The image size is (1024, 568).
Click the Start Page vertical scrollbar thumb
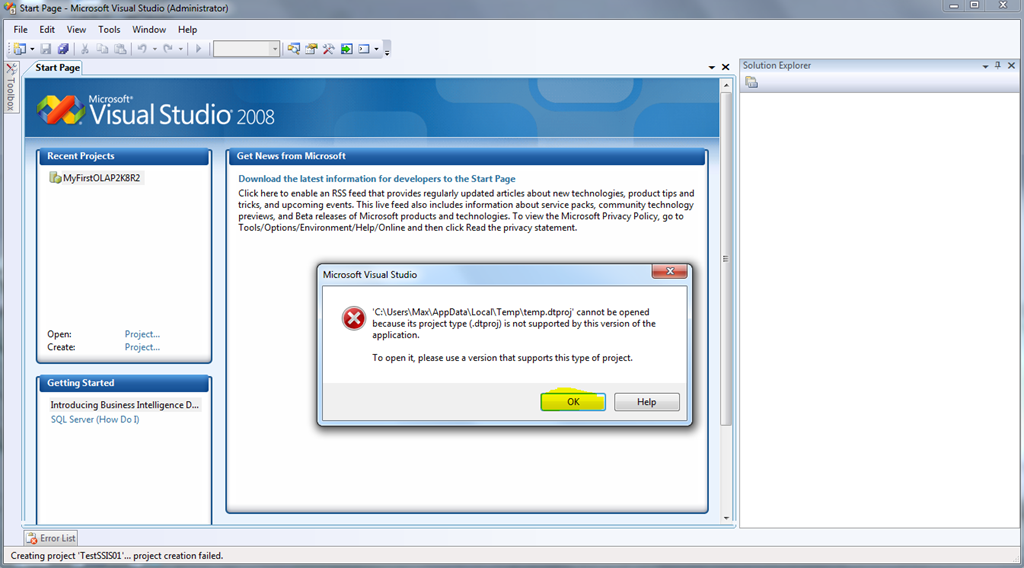tap(726, 259)
